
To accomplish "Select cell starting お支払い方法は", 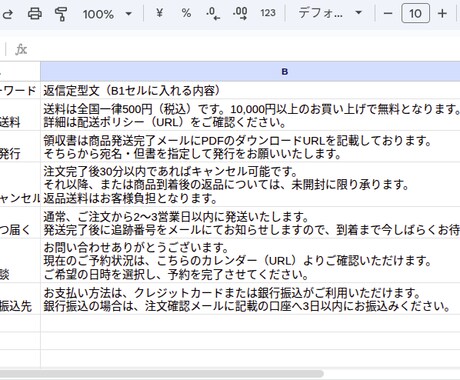I will [250, 298].
